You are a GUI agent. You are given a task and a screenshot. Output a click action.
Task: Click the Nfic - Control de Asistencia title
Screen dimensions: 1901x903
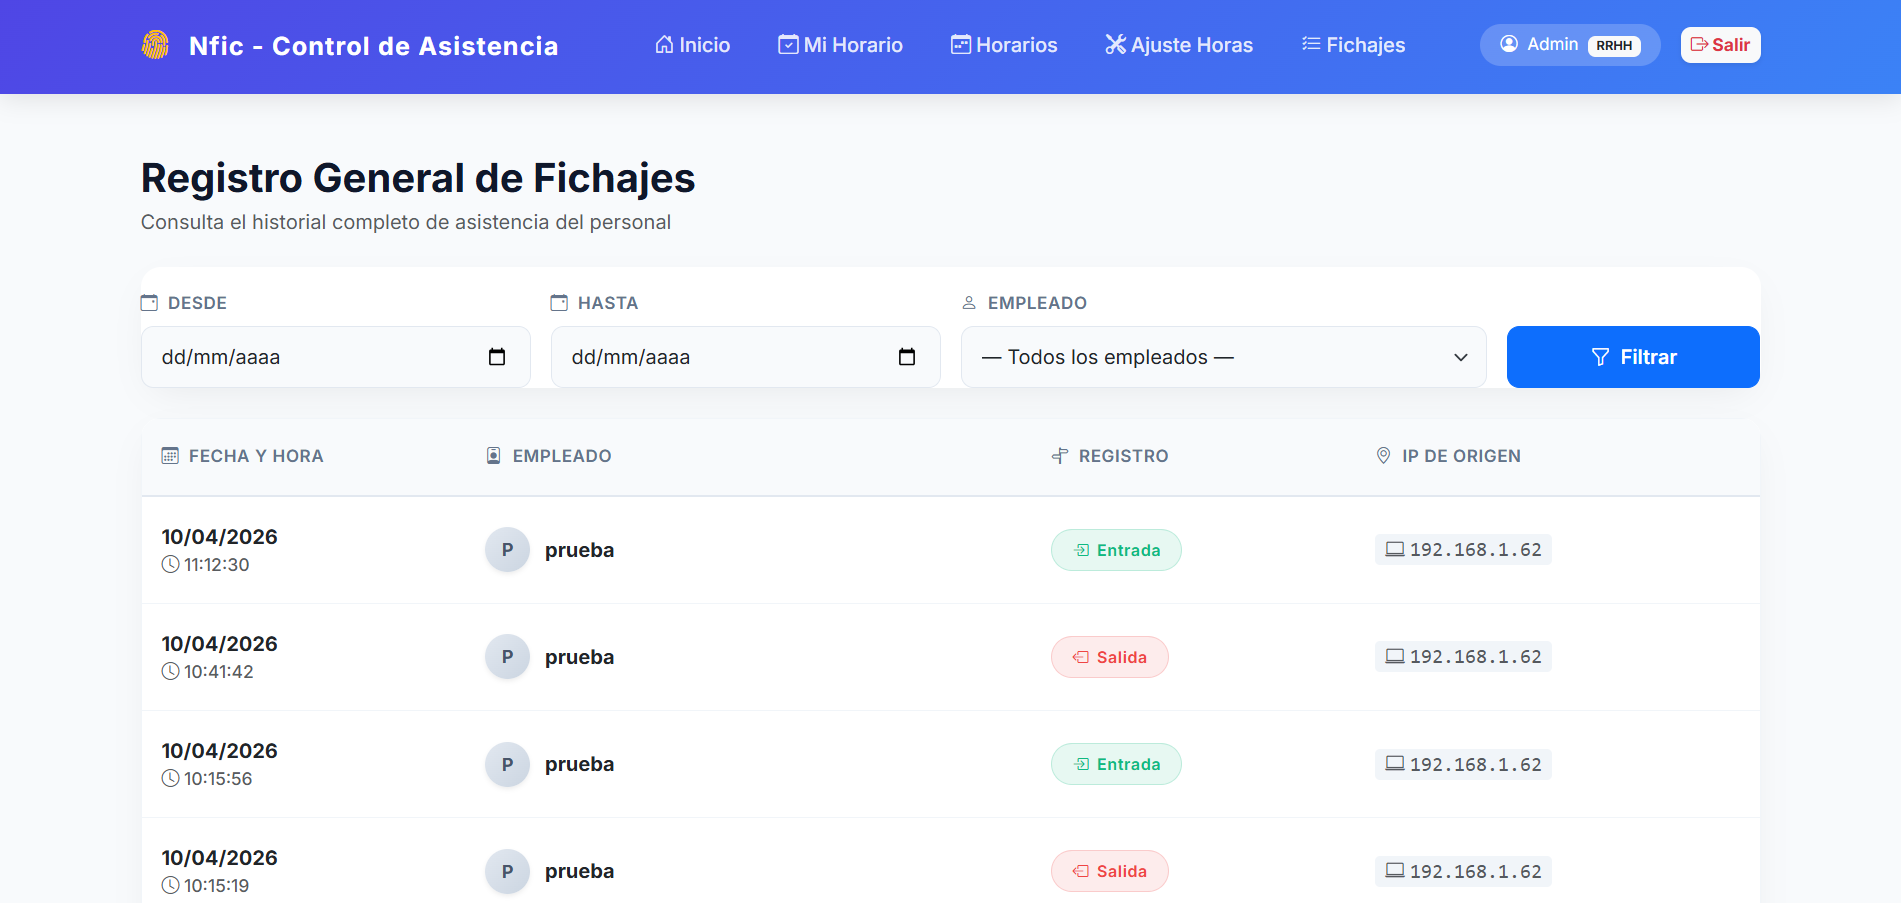(x=374, y=46)
